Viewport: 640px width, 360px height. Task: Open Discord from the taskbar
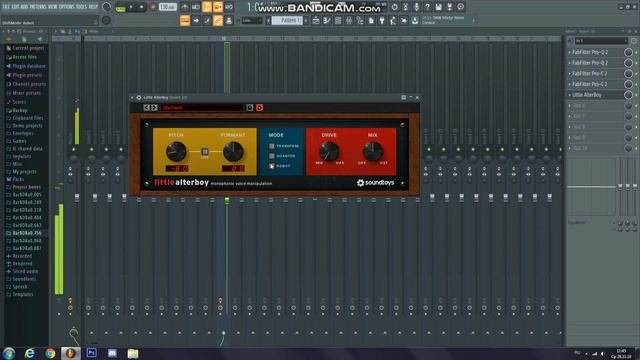click(112, 353)
